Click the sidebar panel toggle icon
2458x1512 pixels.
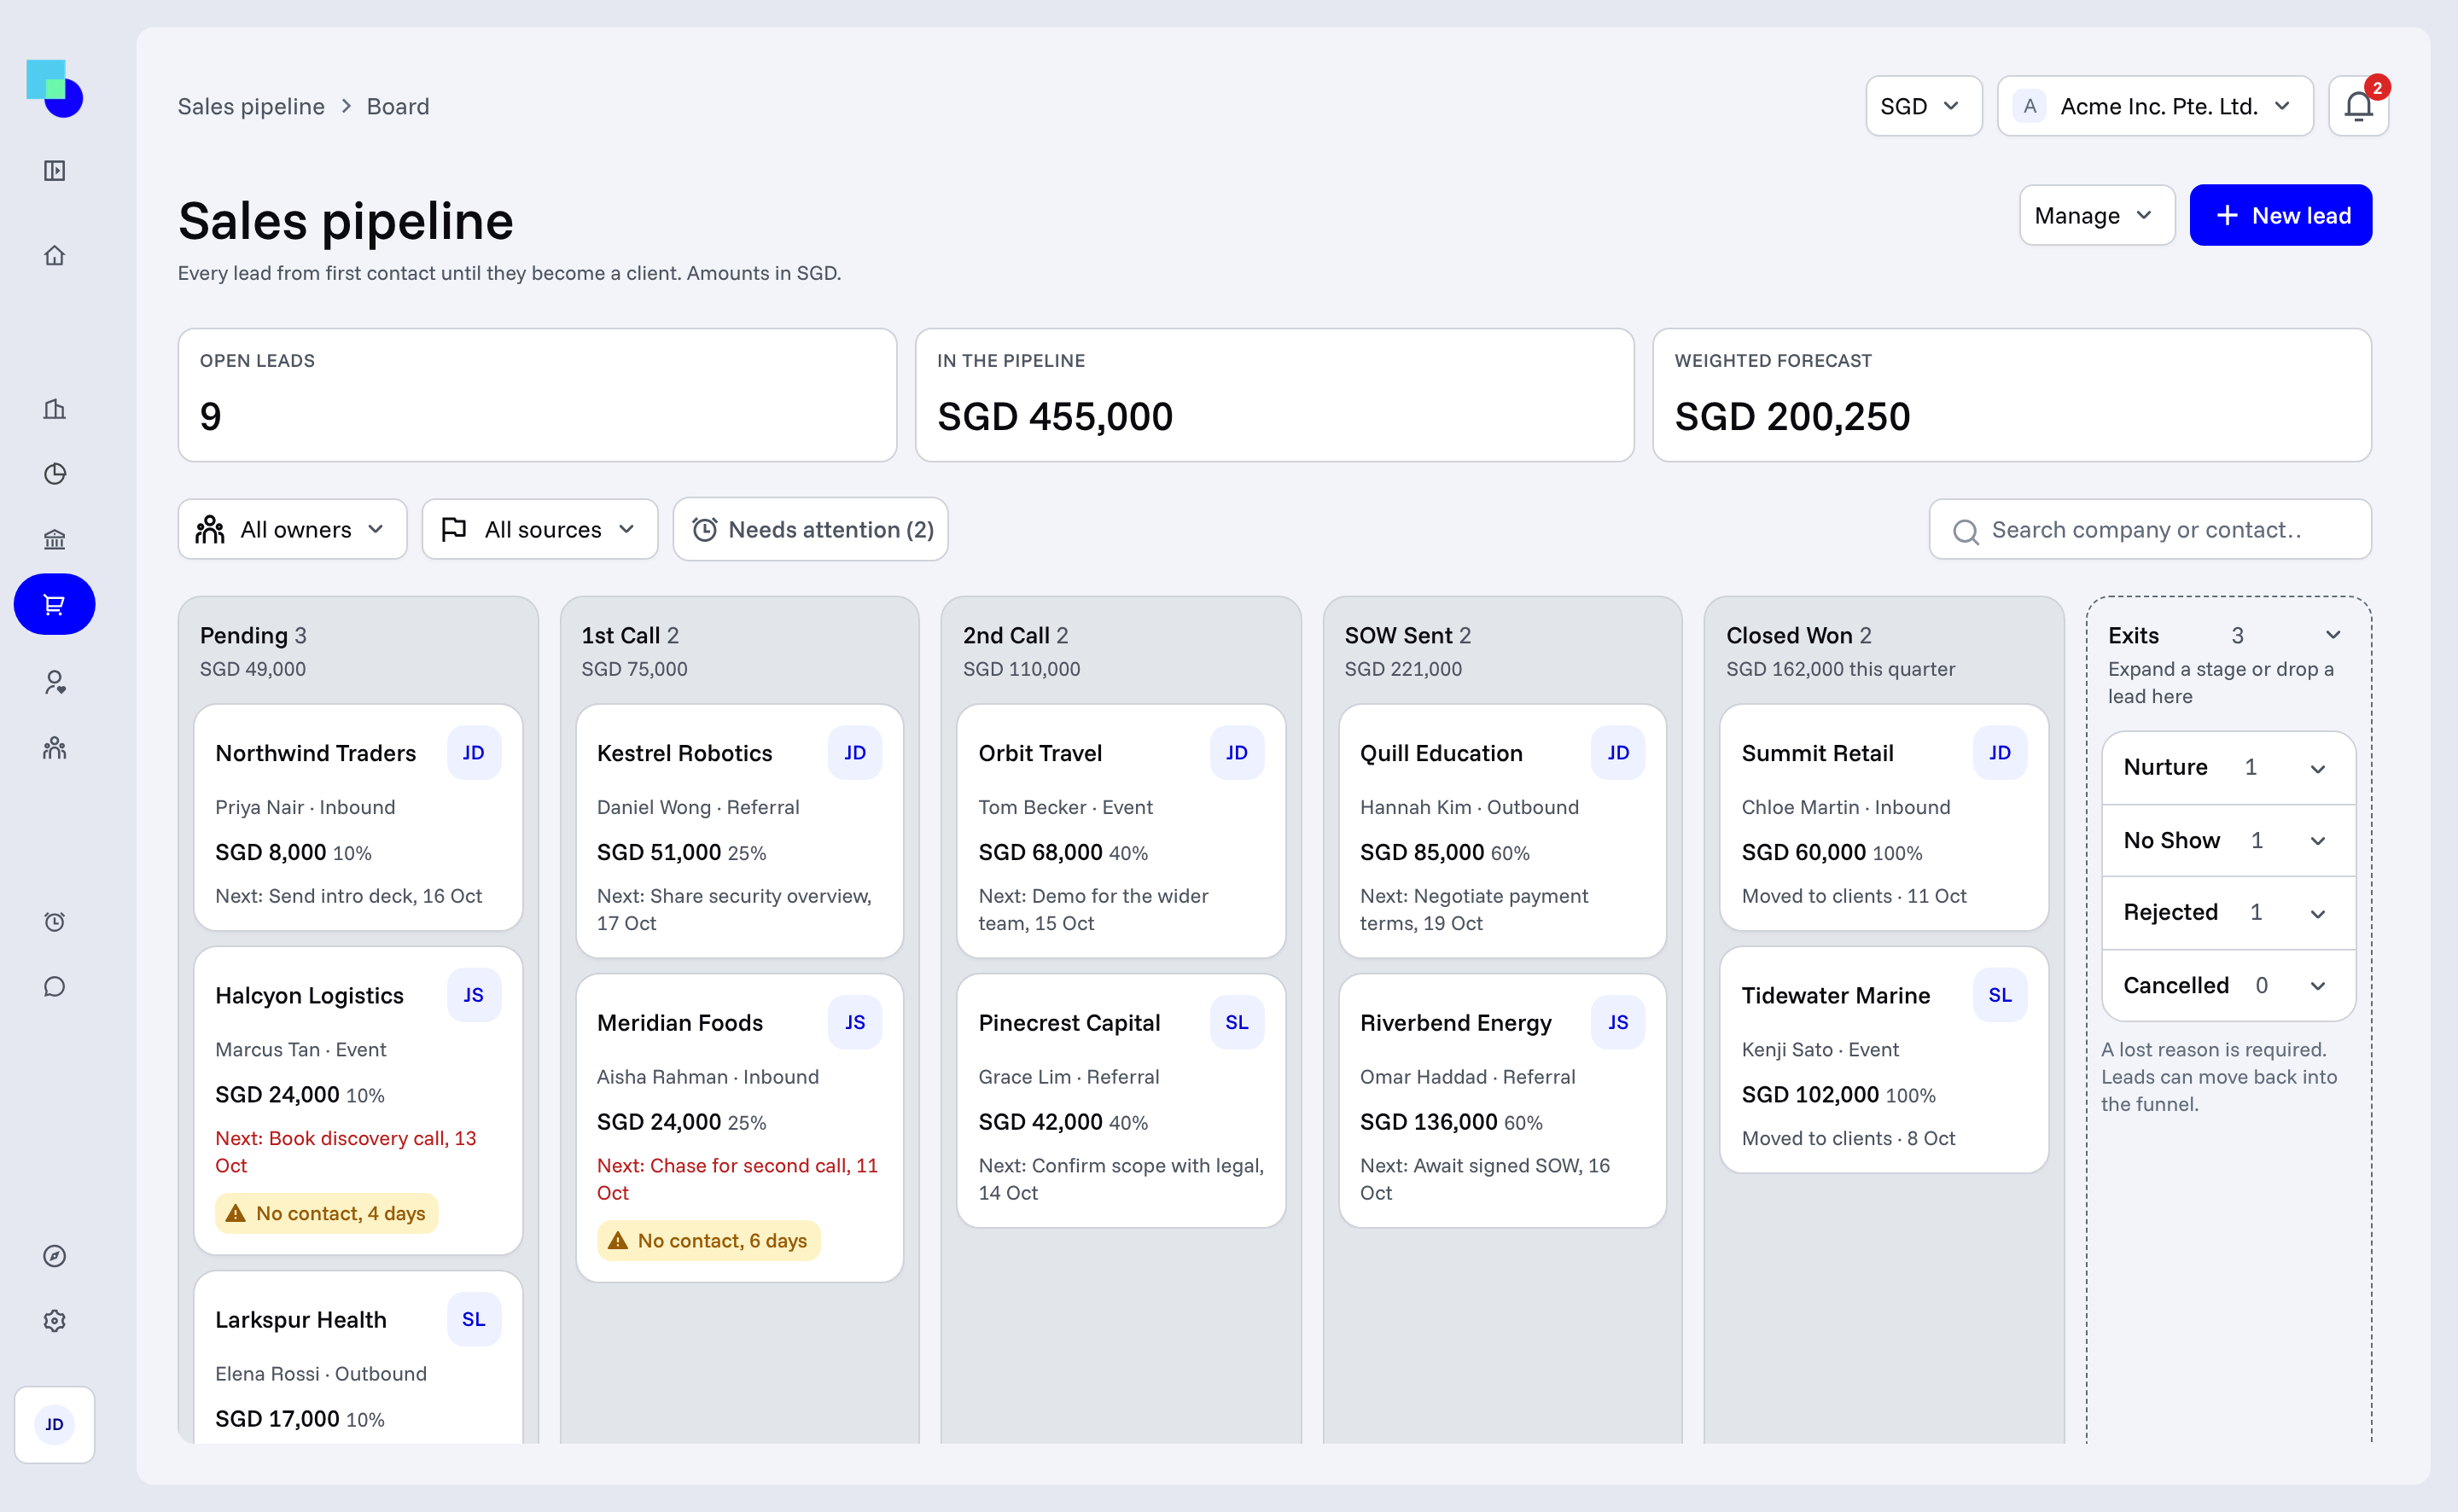pos(54,171)
